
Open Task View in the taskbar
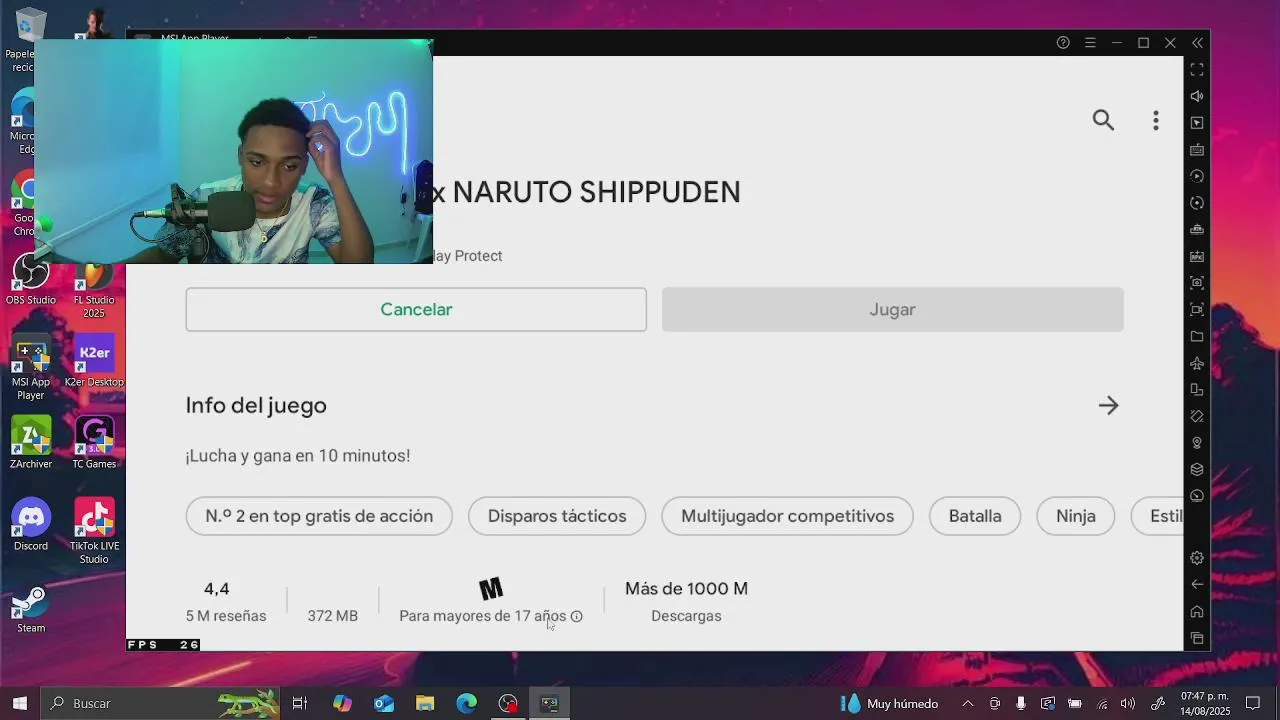(299, 703)
